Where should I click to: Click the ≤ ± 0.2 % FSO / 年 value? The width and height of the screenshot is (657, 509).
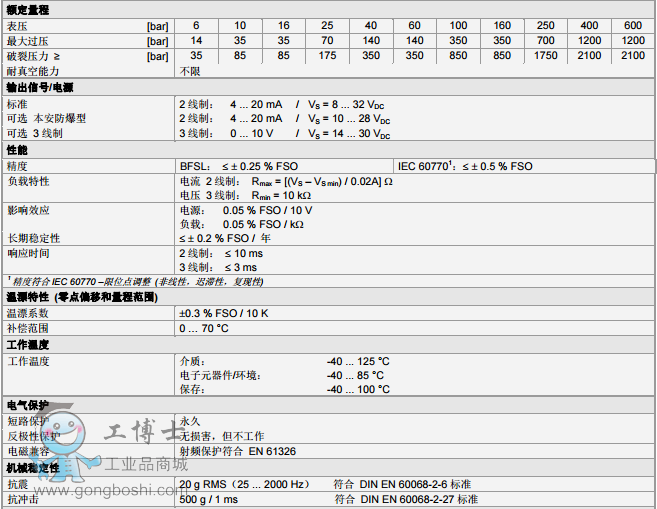[225, 238]
